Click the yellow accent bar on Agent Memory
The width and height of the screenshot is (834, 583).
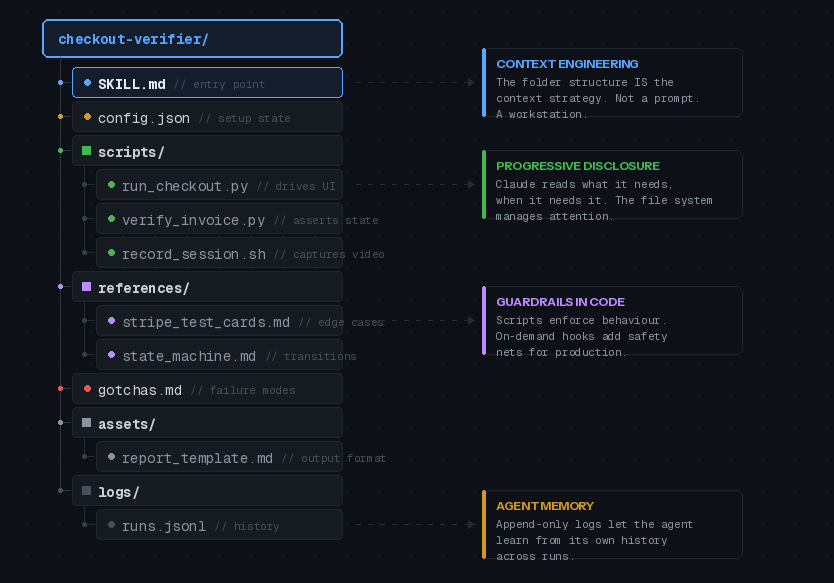point(484,524)
